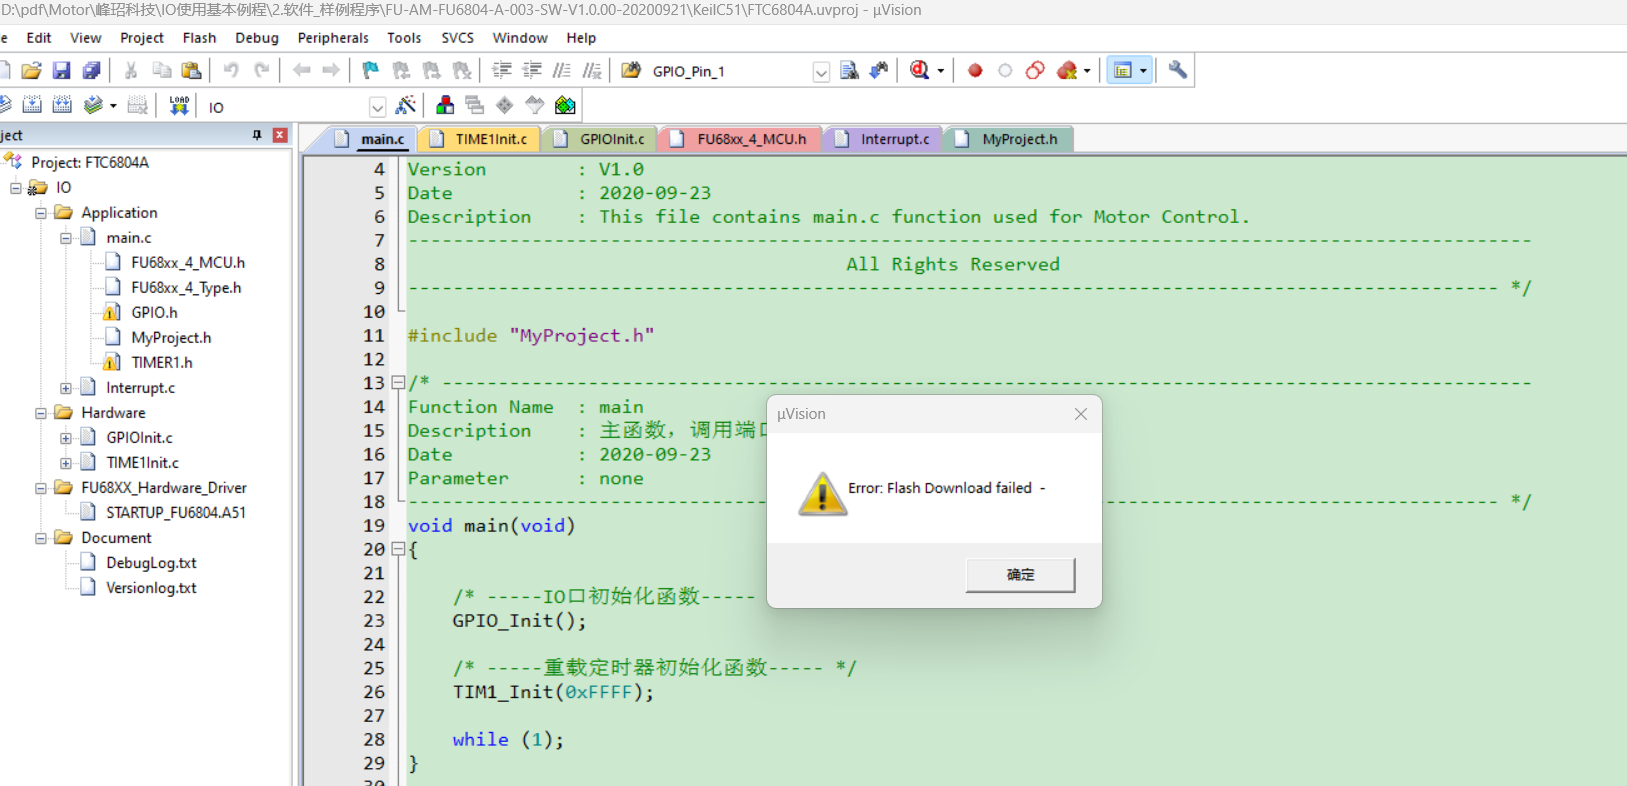Collapse the Application folder in project tree
1627x786 pixels.
point(41,213)
